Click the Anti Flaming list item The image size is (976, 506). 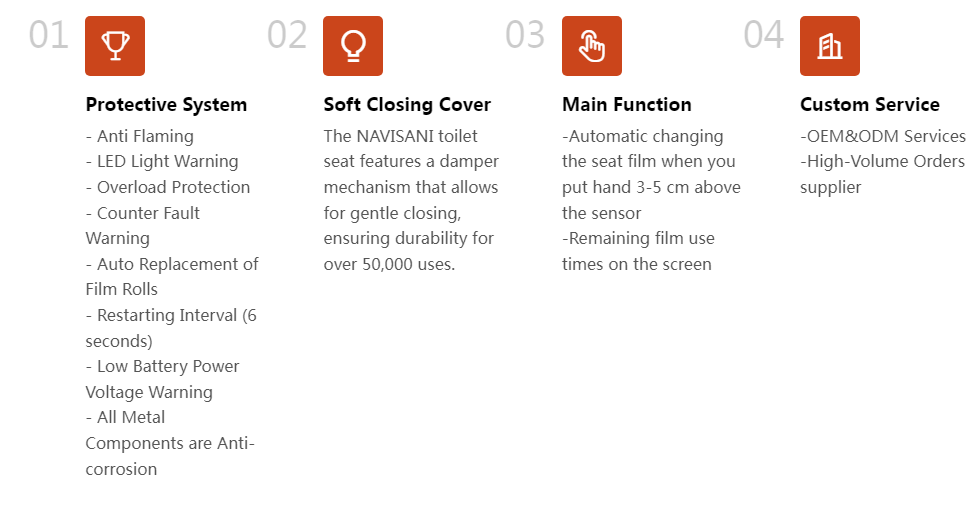[140, 136]
